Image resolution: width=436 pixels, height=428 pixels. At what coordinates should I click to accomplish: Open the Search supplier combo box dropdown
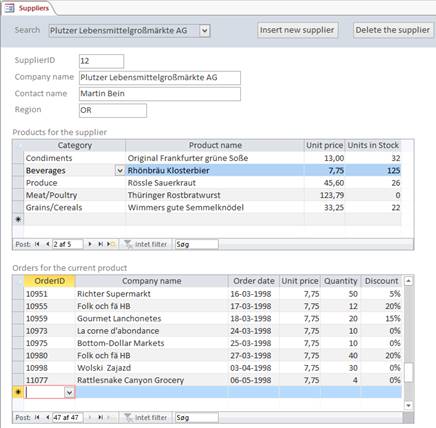pos(205,31)
